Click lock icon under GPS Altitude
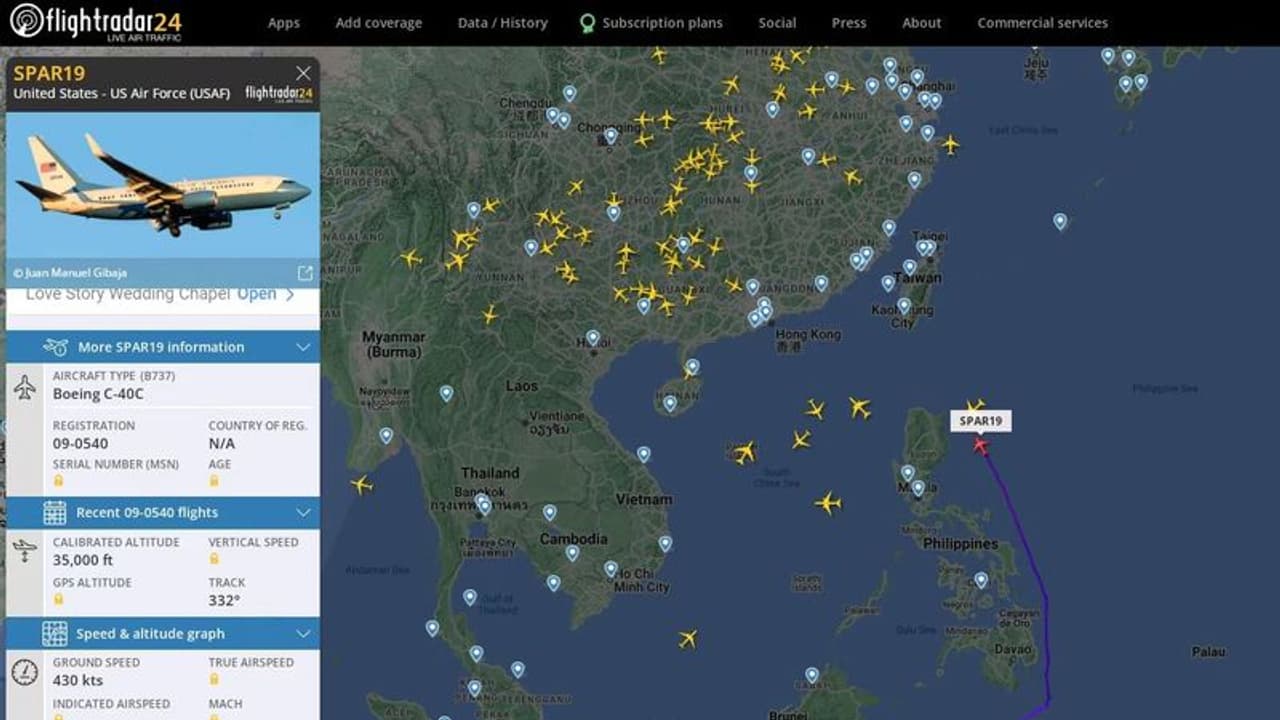Screen dimensions: 1280x720 [x=59, y=600]
